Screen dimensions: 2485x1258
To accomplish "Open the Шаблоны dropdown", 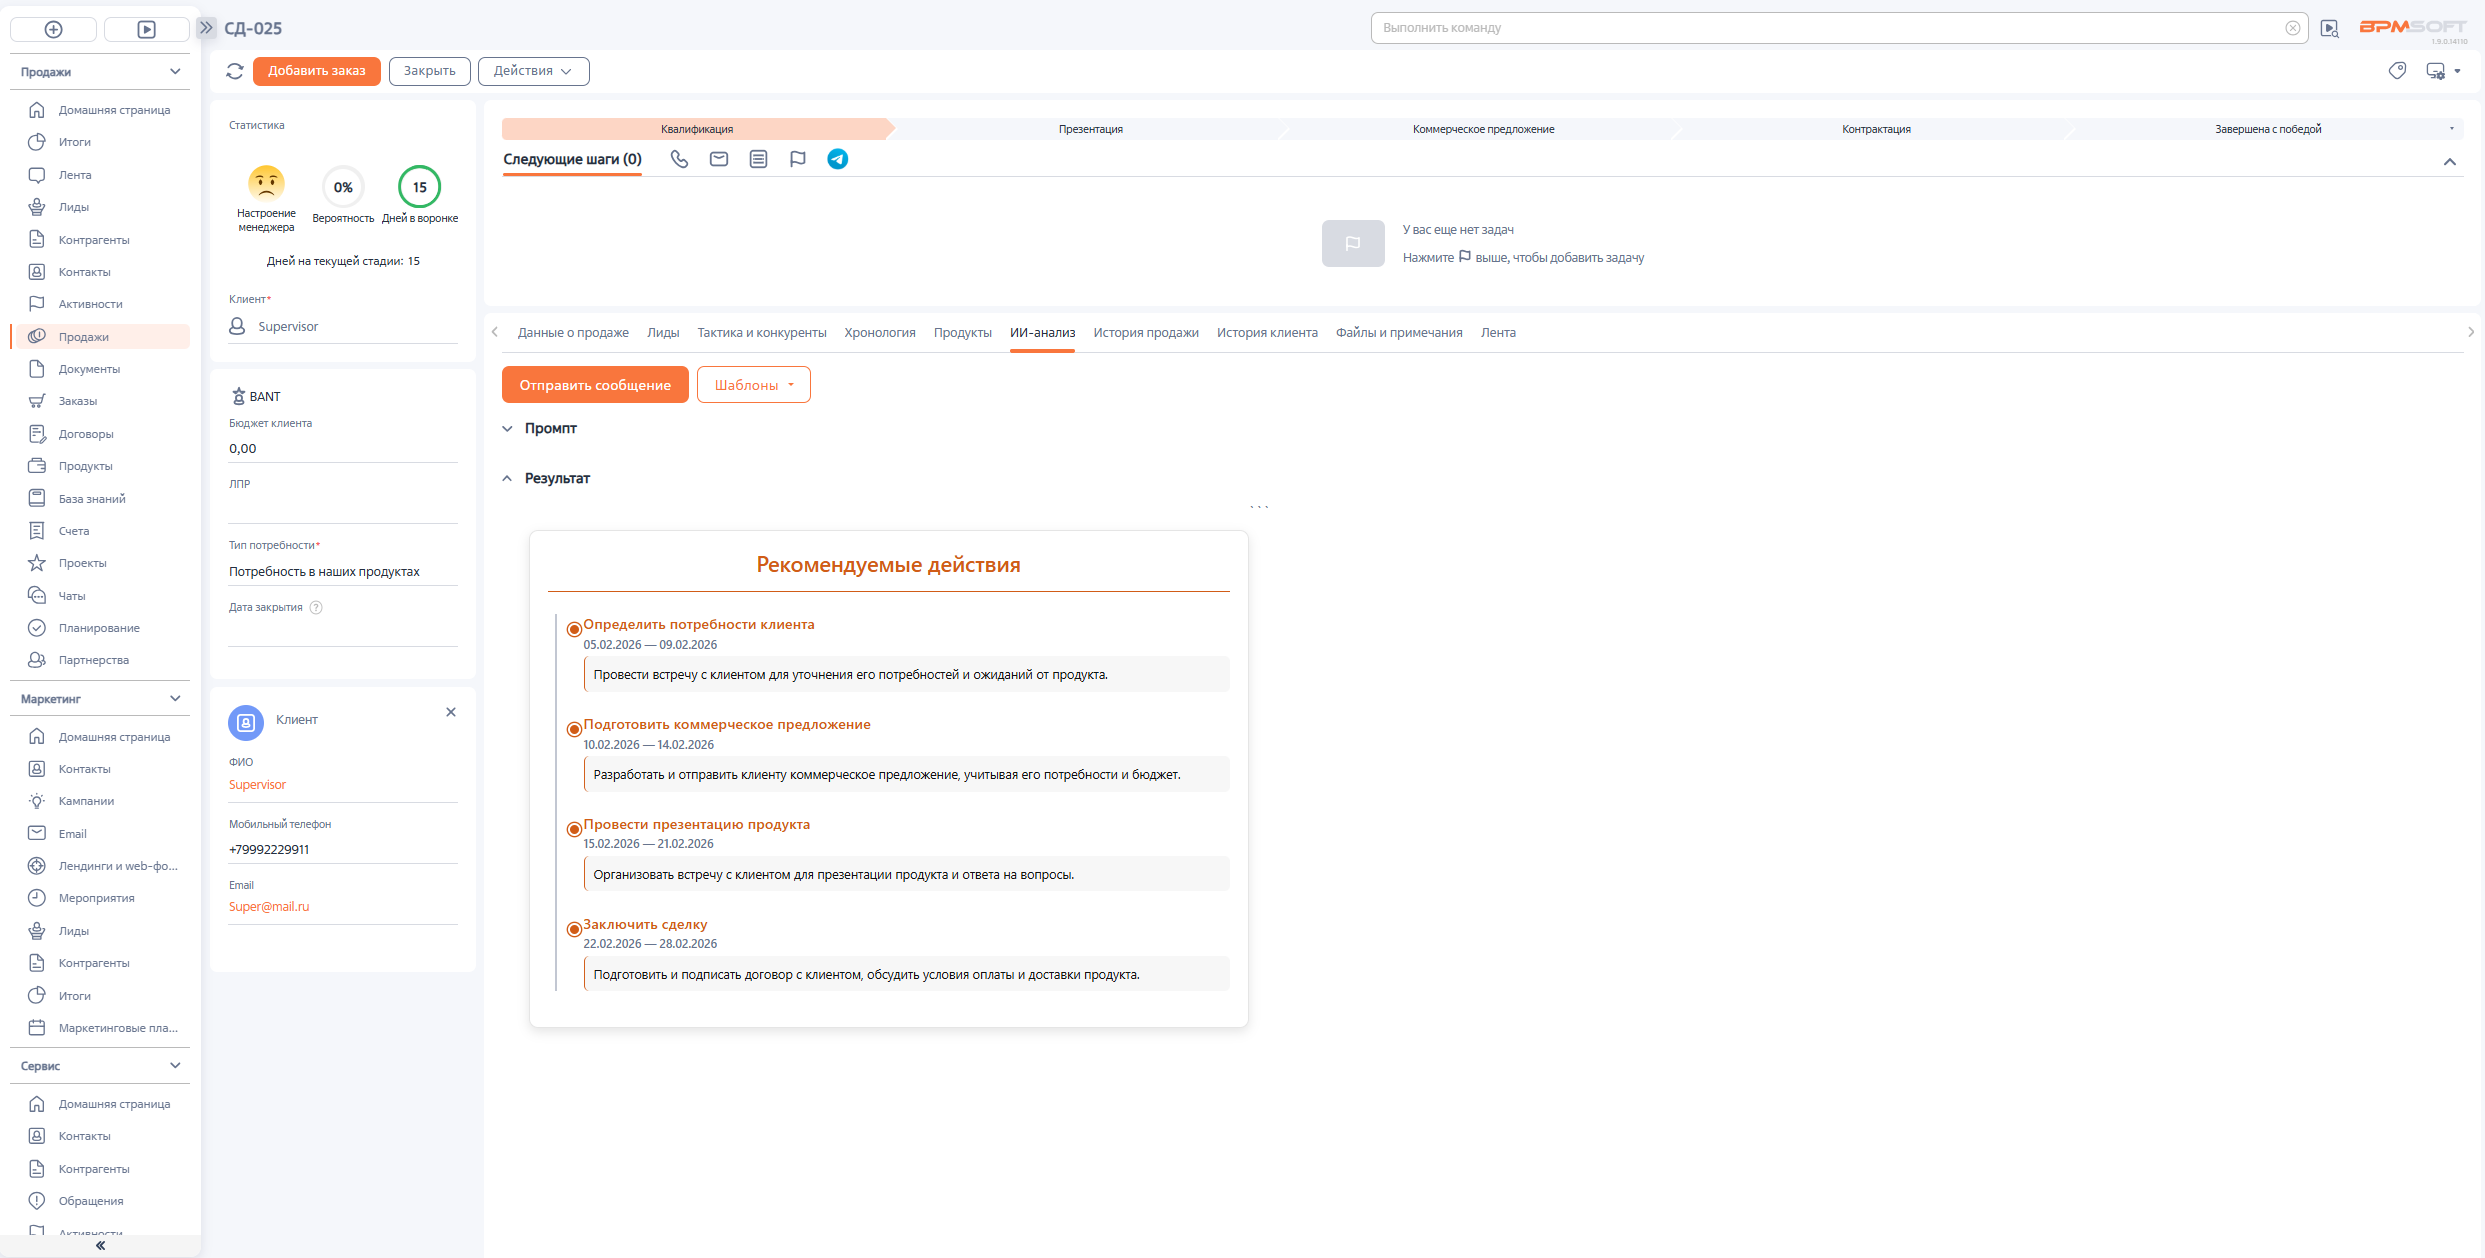I will 753,385.
